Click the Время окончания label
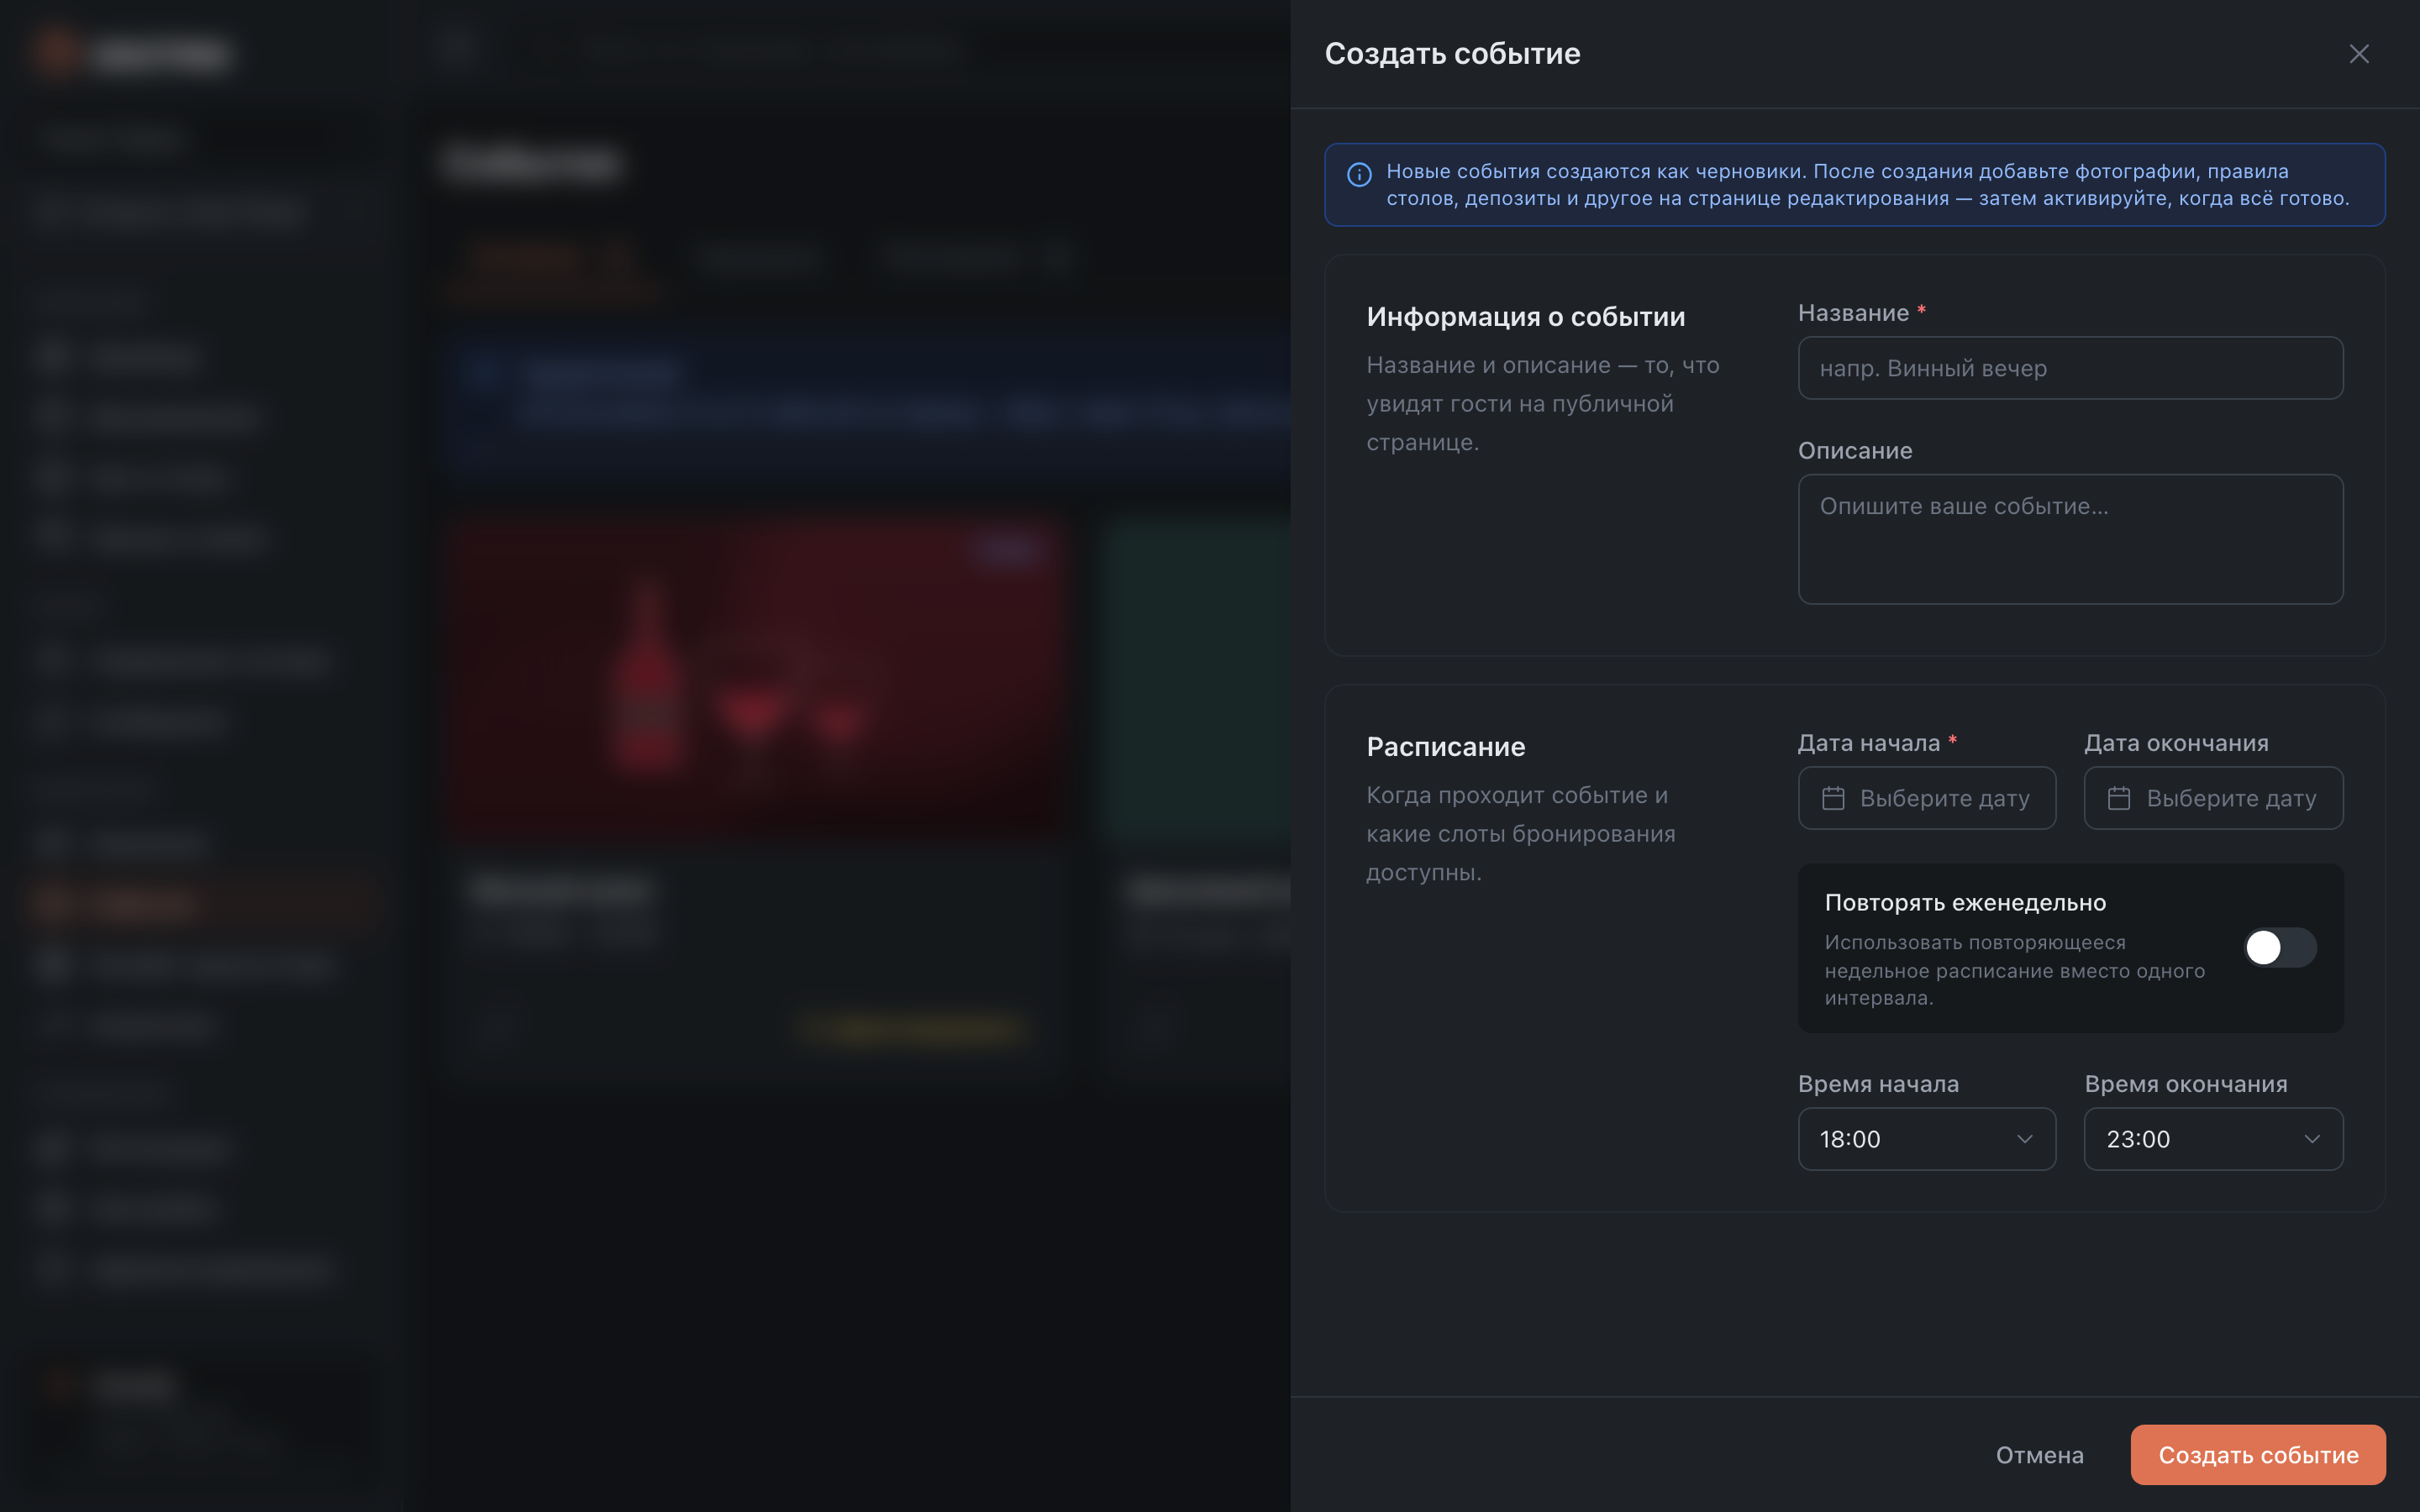The height and width of the screenshot is (1512, 2420). [x=2185, y=1084]
